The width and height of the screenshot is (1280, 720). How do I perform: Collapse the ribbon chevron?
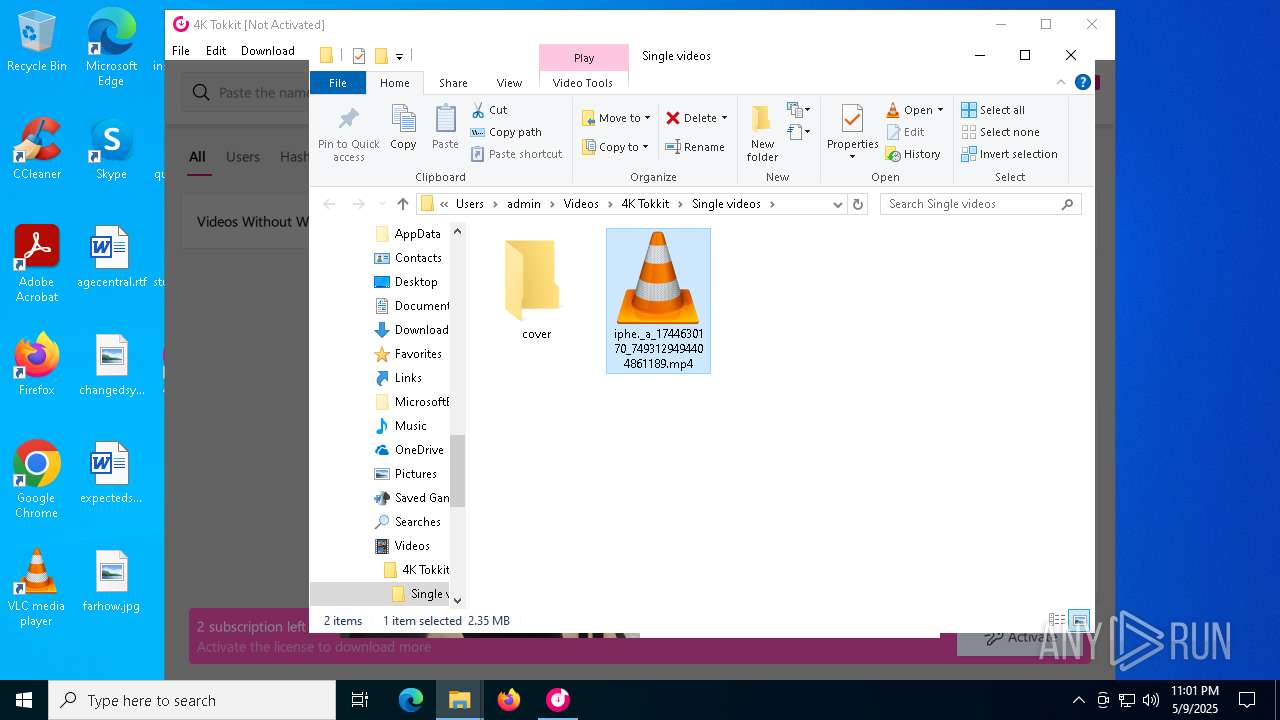(1061, 83)
